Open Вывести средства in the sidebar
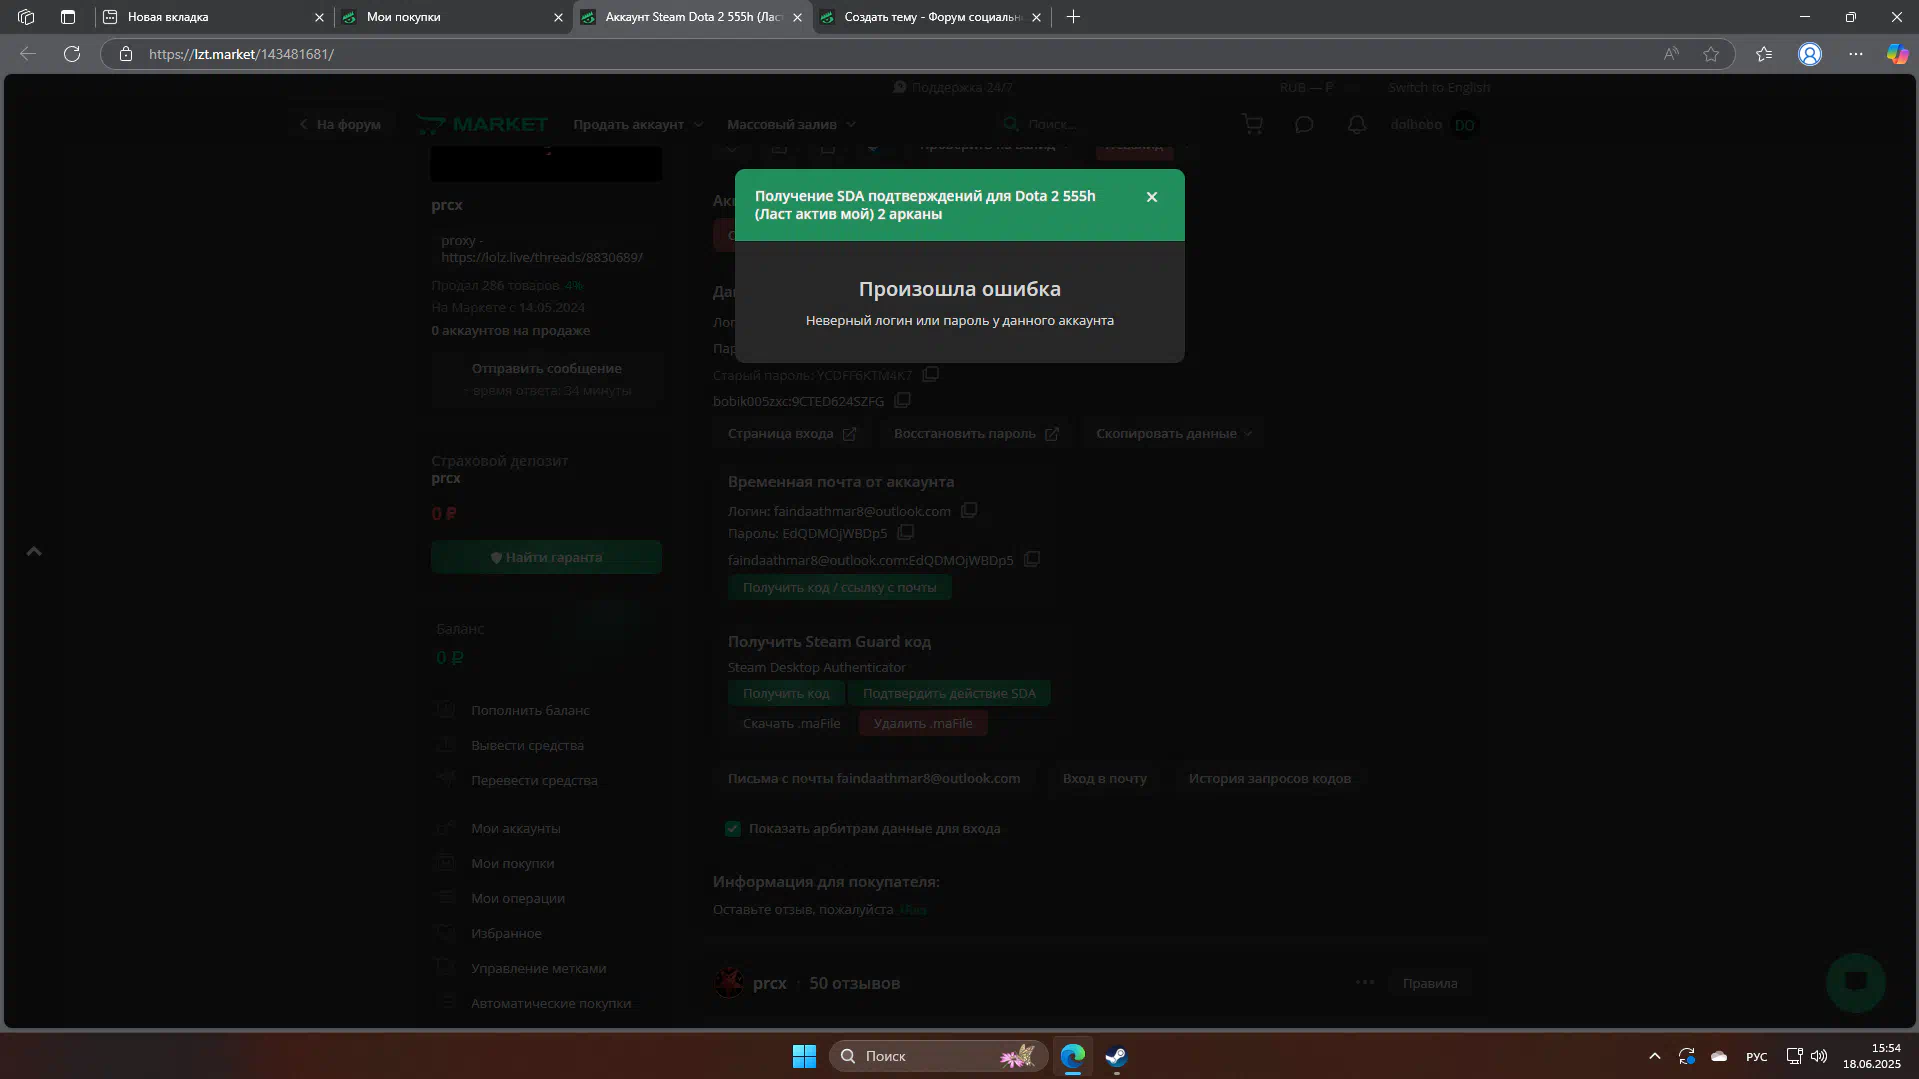This screenshot has height=1079, width=1919. (527, 745)
